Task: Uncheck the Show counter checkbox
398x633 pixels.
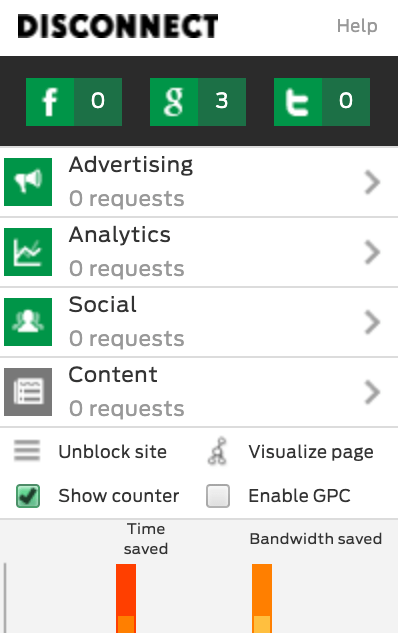Action: point(28,496)
